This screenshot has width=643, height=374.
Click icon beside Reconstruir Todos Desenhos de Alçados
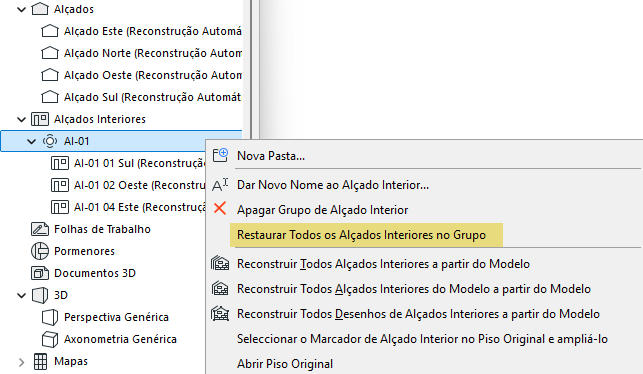pyautogui.click(x=220, y=314)
